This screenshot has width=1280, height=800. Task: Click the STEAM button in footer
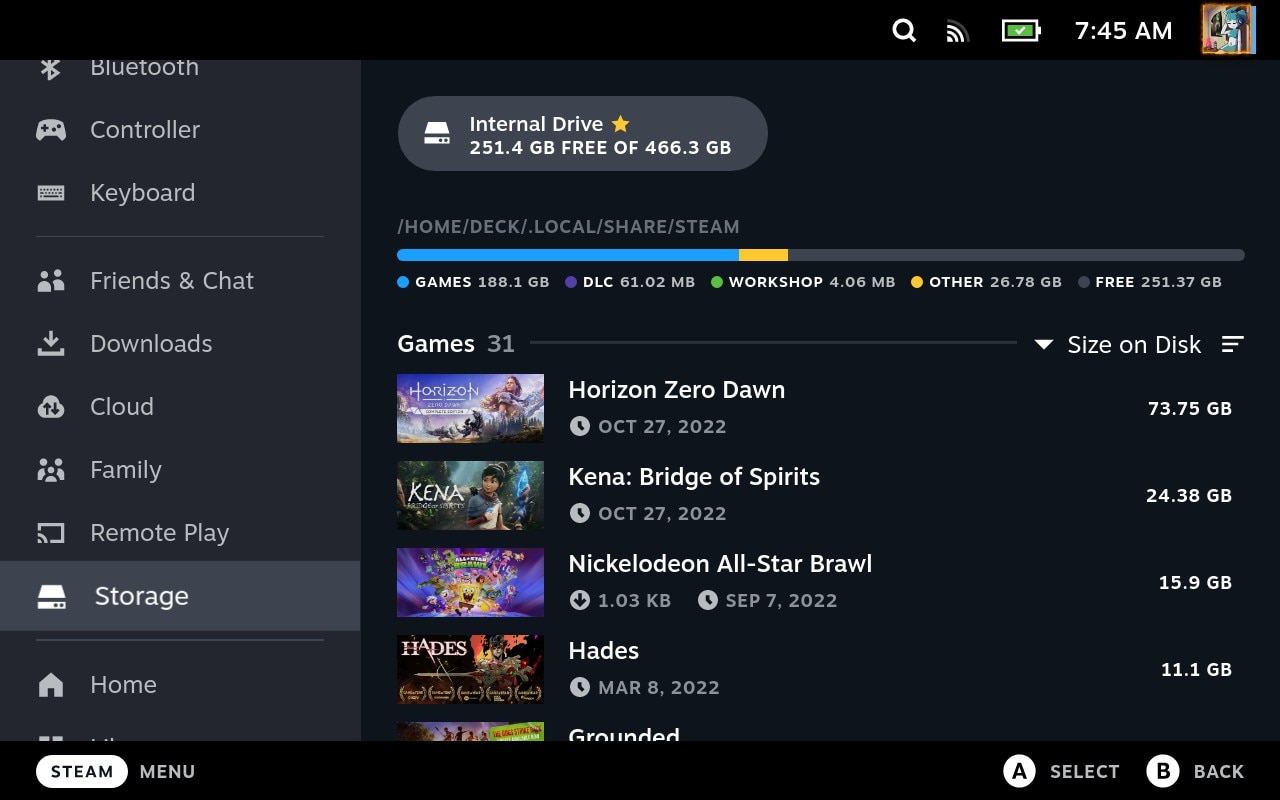click(x=82, y=772)
